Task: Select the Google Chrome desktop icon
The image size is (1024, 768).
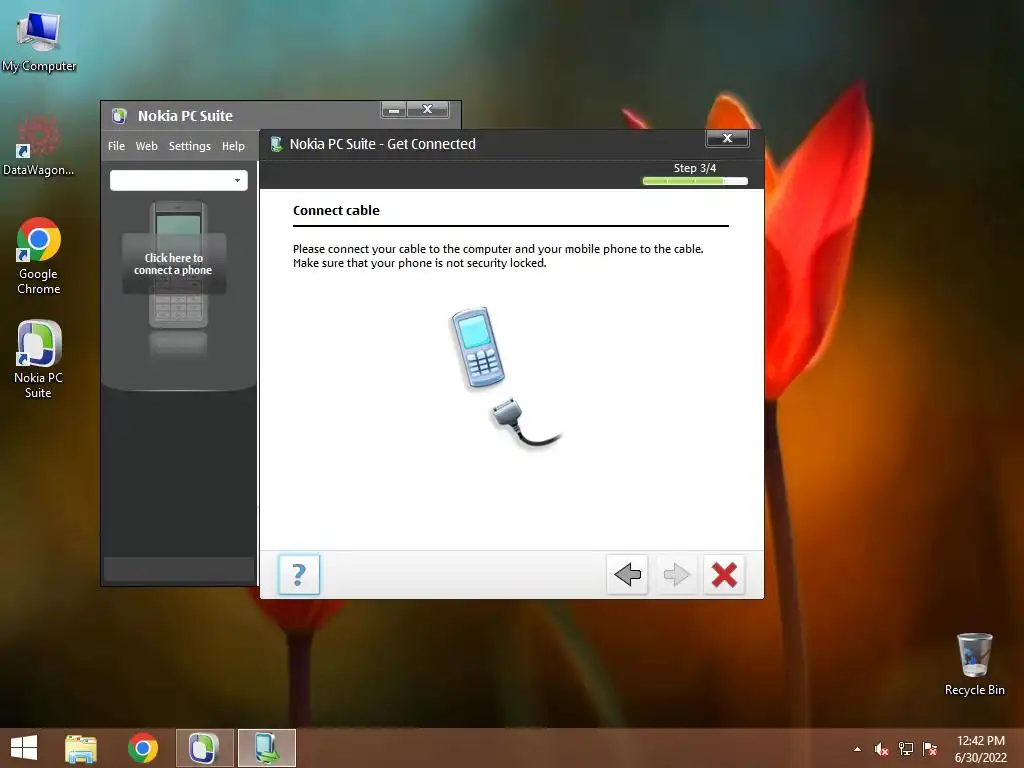Action: 39,256
